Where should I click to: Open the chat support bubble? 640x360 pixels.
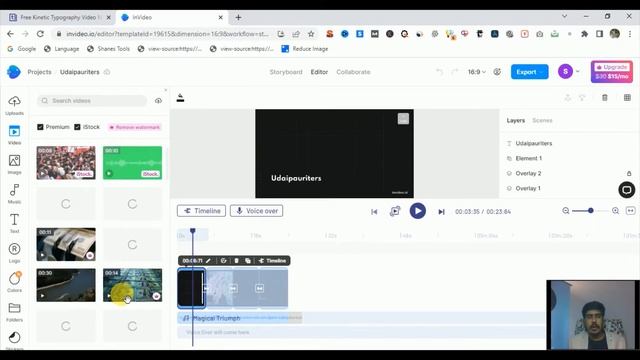coord(627,190)
